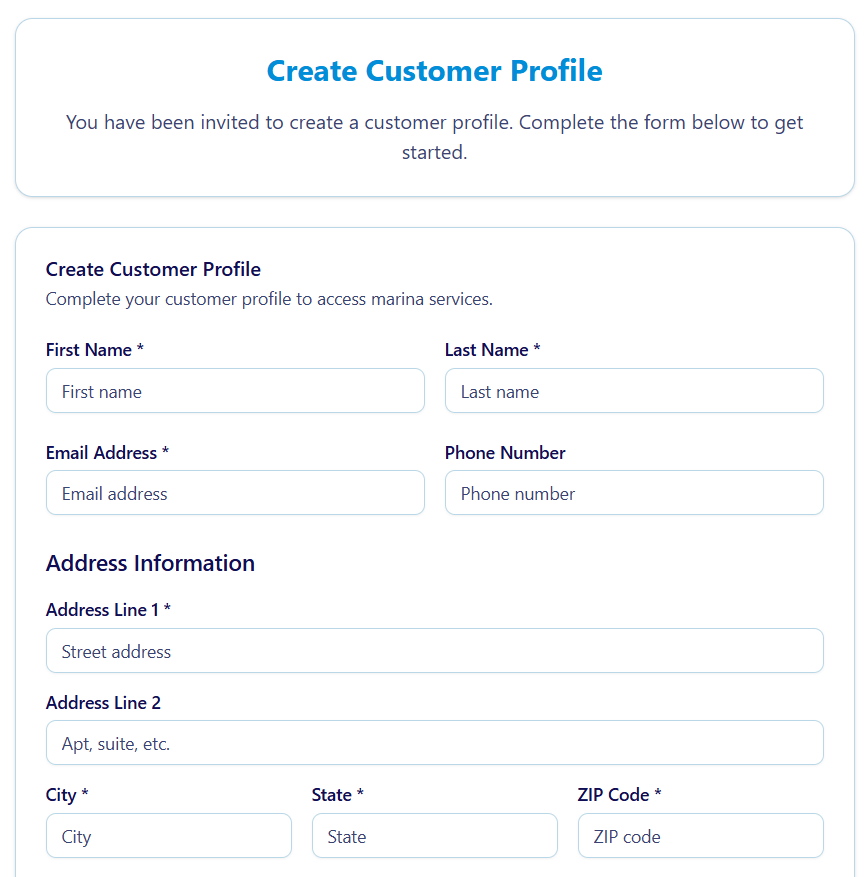The width and height of the screenshot is (868, 877).
Task: Click the "Phone Number" field label
Action: tap(505, 453)
